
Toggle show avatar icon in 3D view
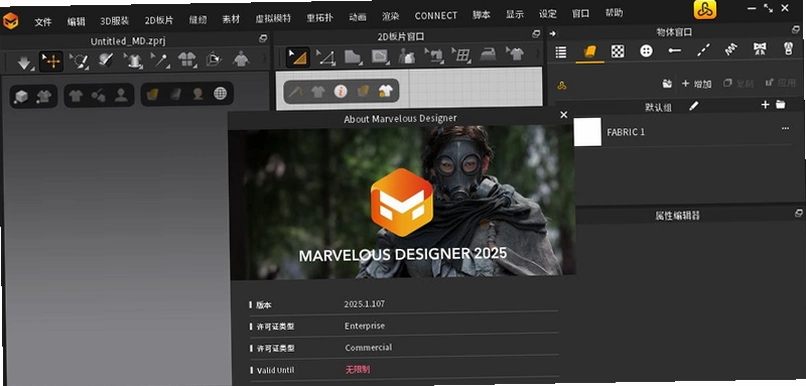[x=121, y=95]
